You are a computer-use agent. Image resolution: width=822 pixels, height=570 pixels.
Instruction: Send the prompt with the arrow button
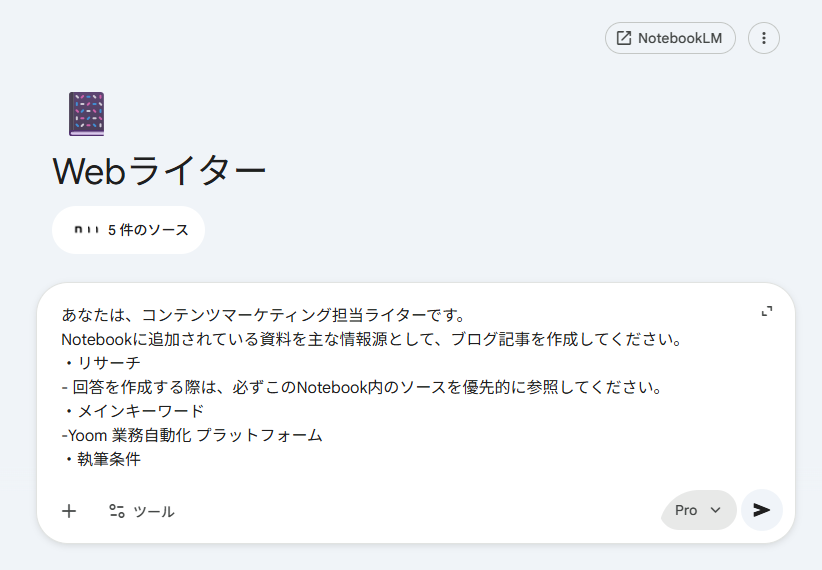pyautogui.click(x=762, y=510)
